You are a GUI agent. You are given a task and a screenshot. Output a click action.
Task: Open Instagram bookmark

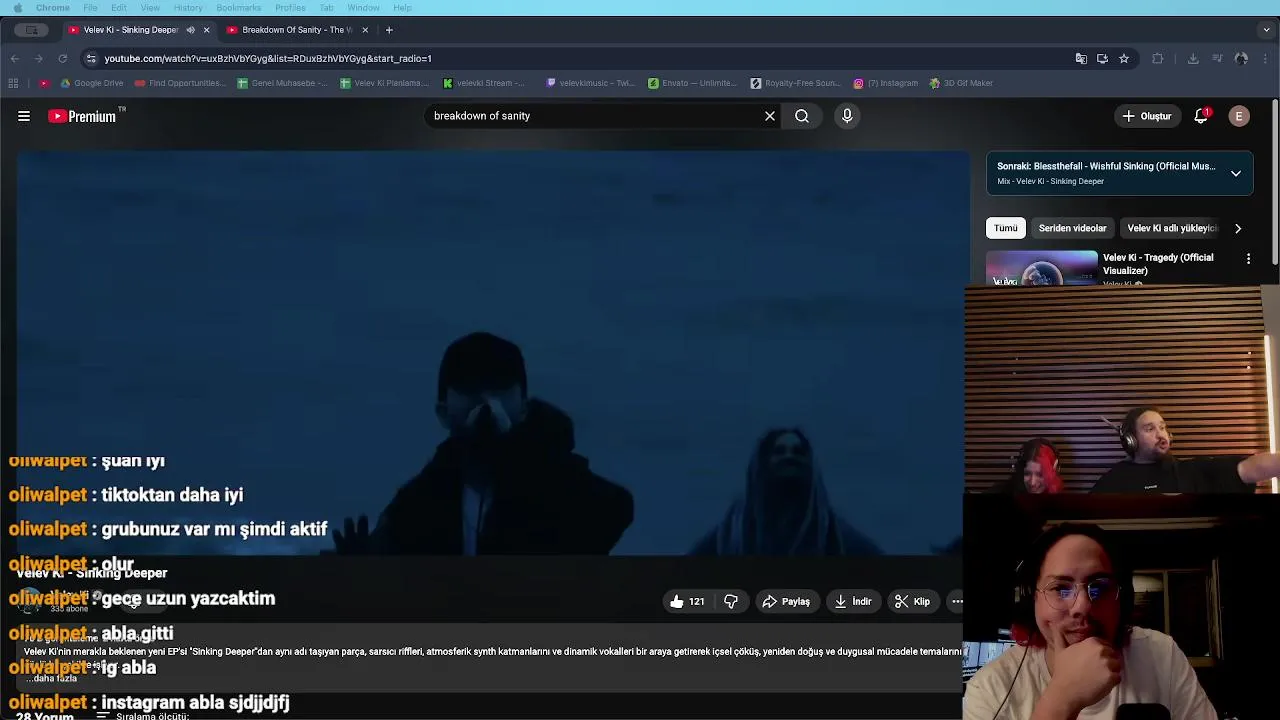(x=886, y=83)
